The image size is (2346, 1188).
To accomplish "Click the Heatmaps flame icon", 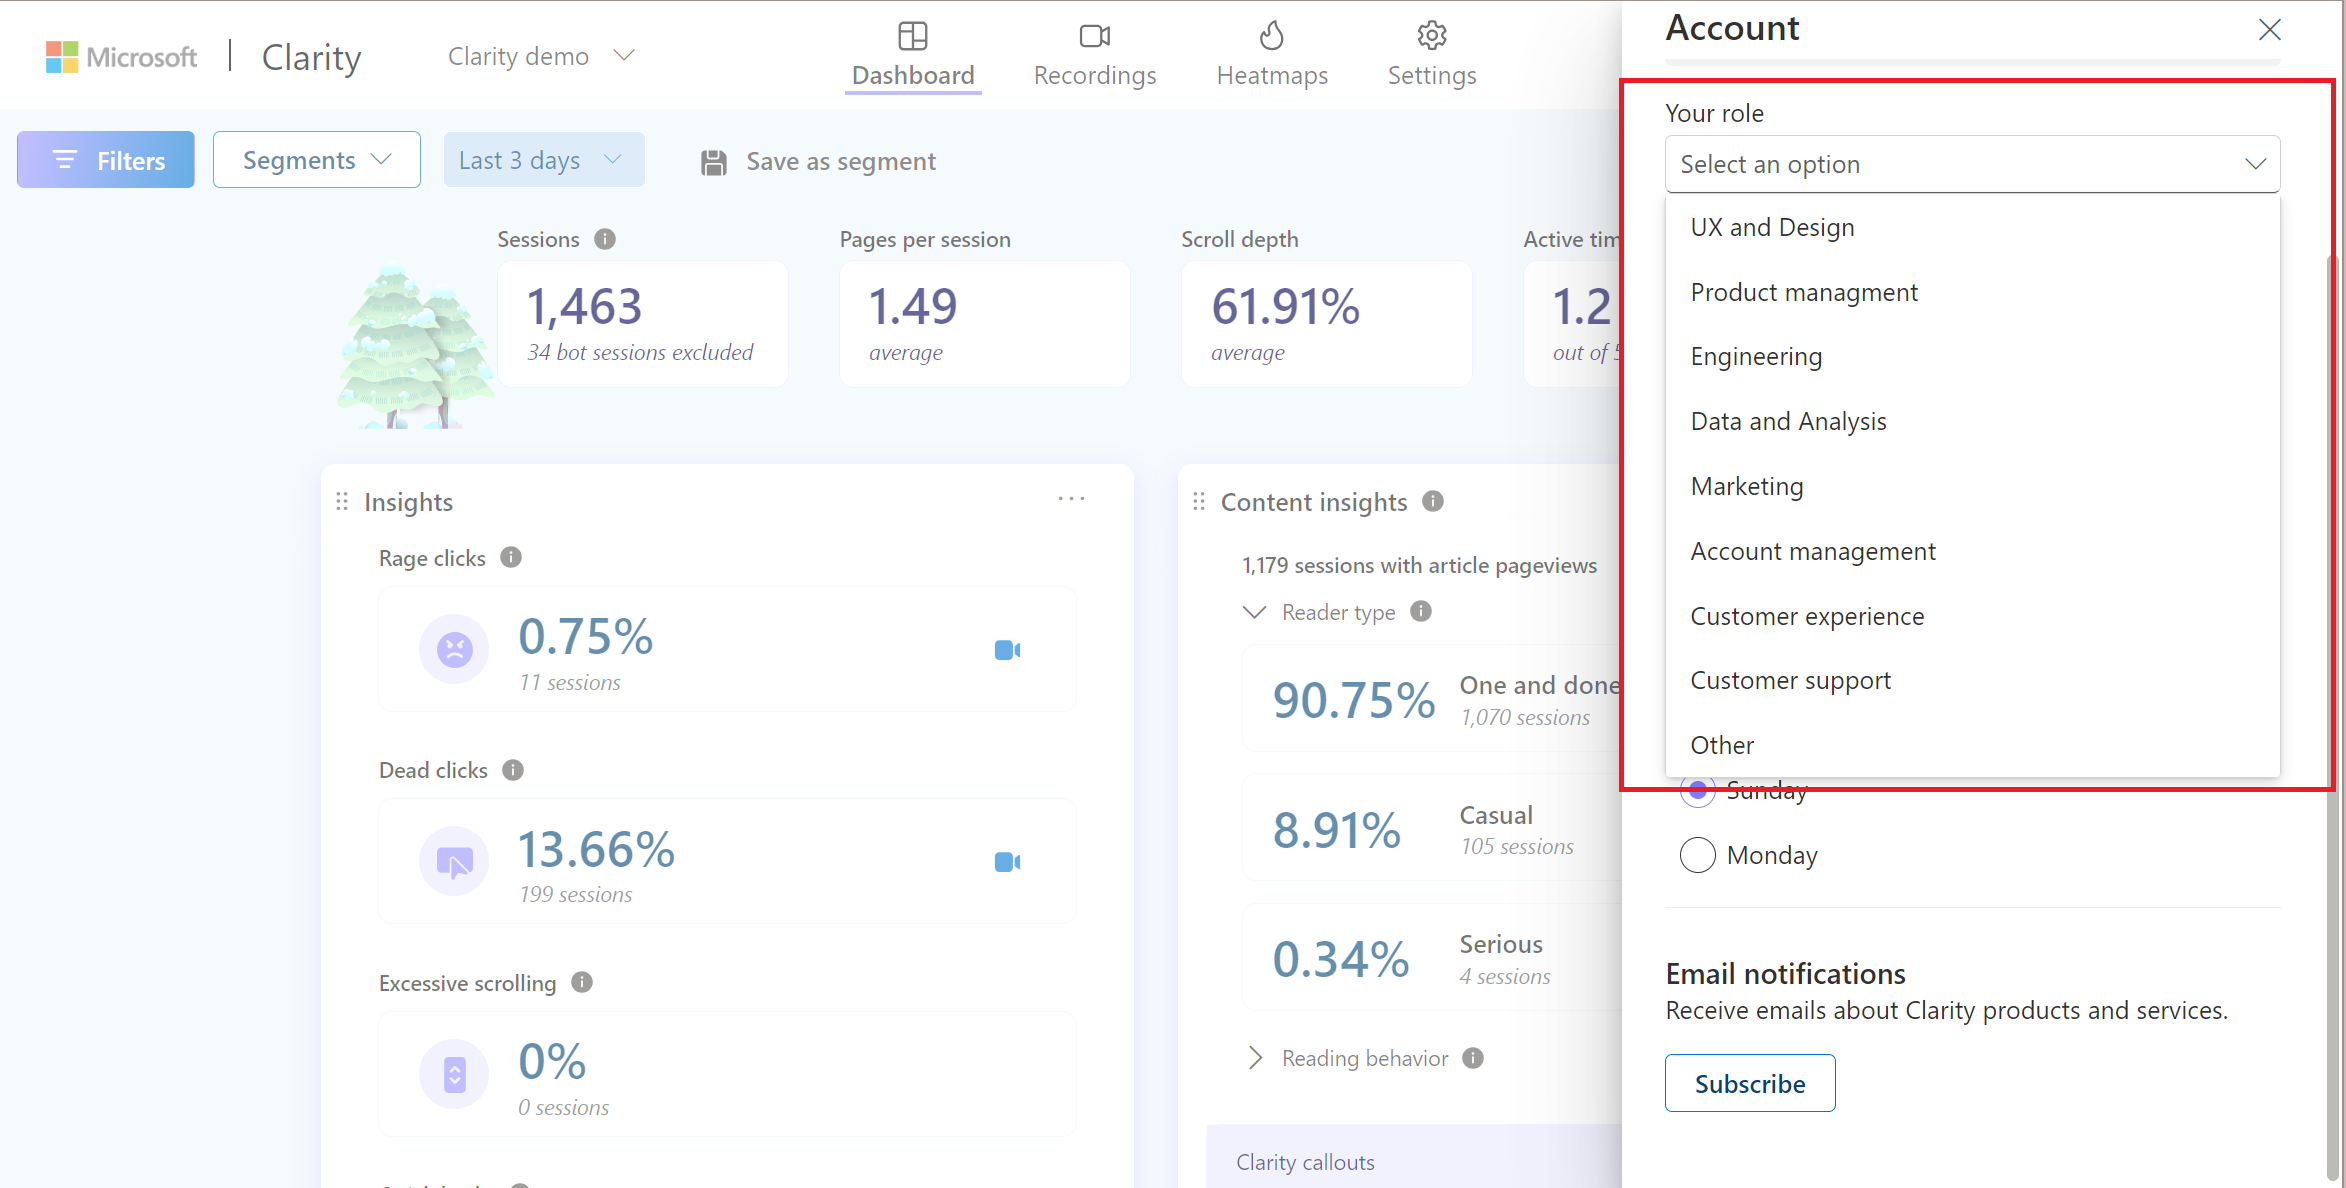I will tap(1272, 35).
